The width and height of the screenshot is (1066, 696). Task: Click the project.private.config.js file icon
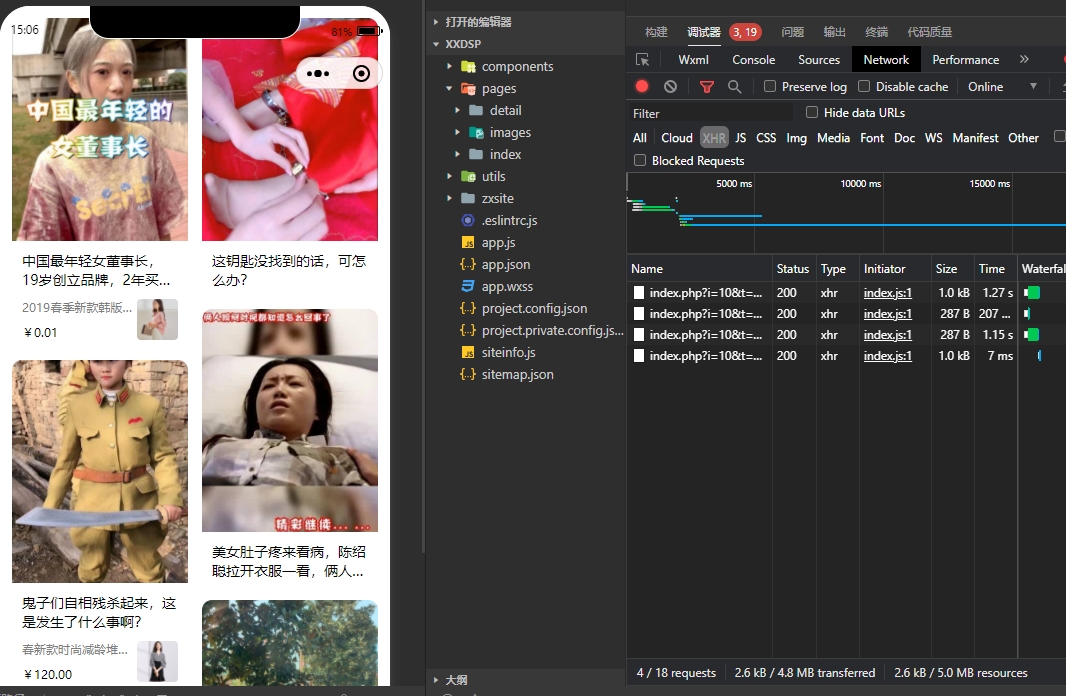(x=468, y=330)
